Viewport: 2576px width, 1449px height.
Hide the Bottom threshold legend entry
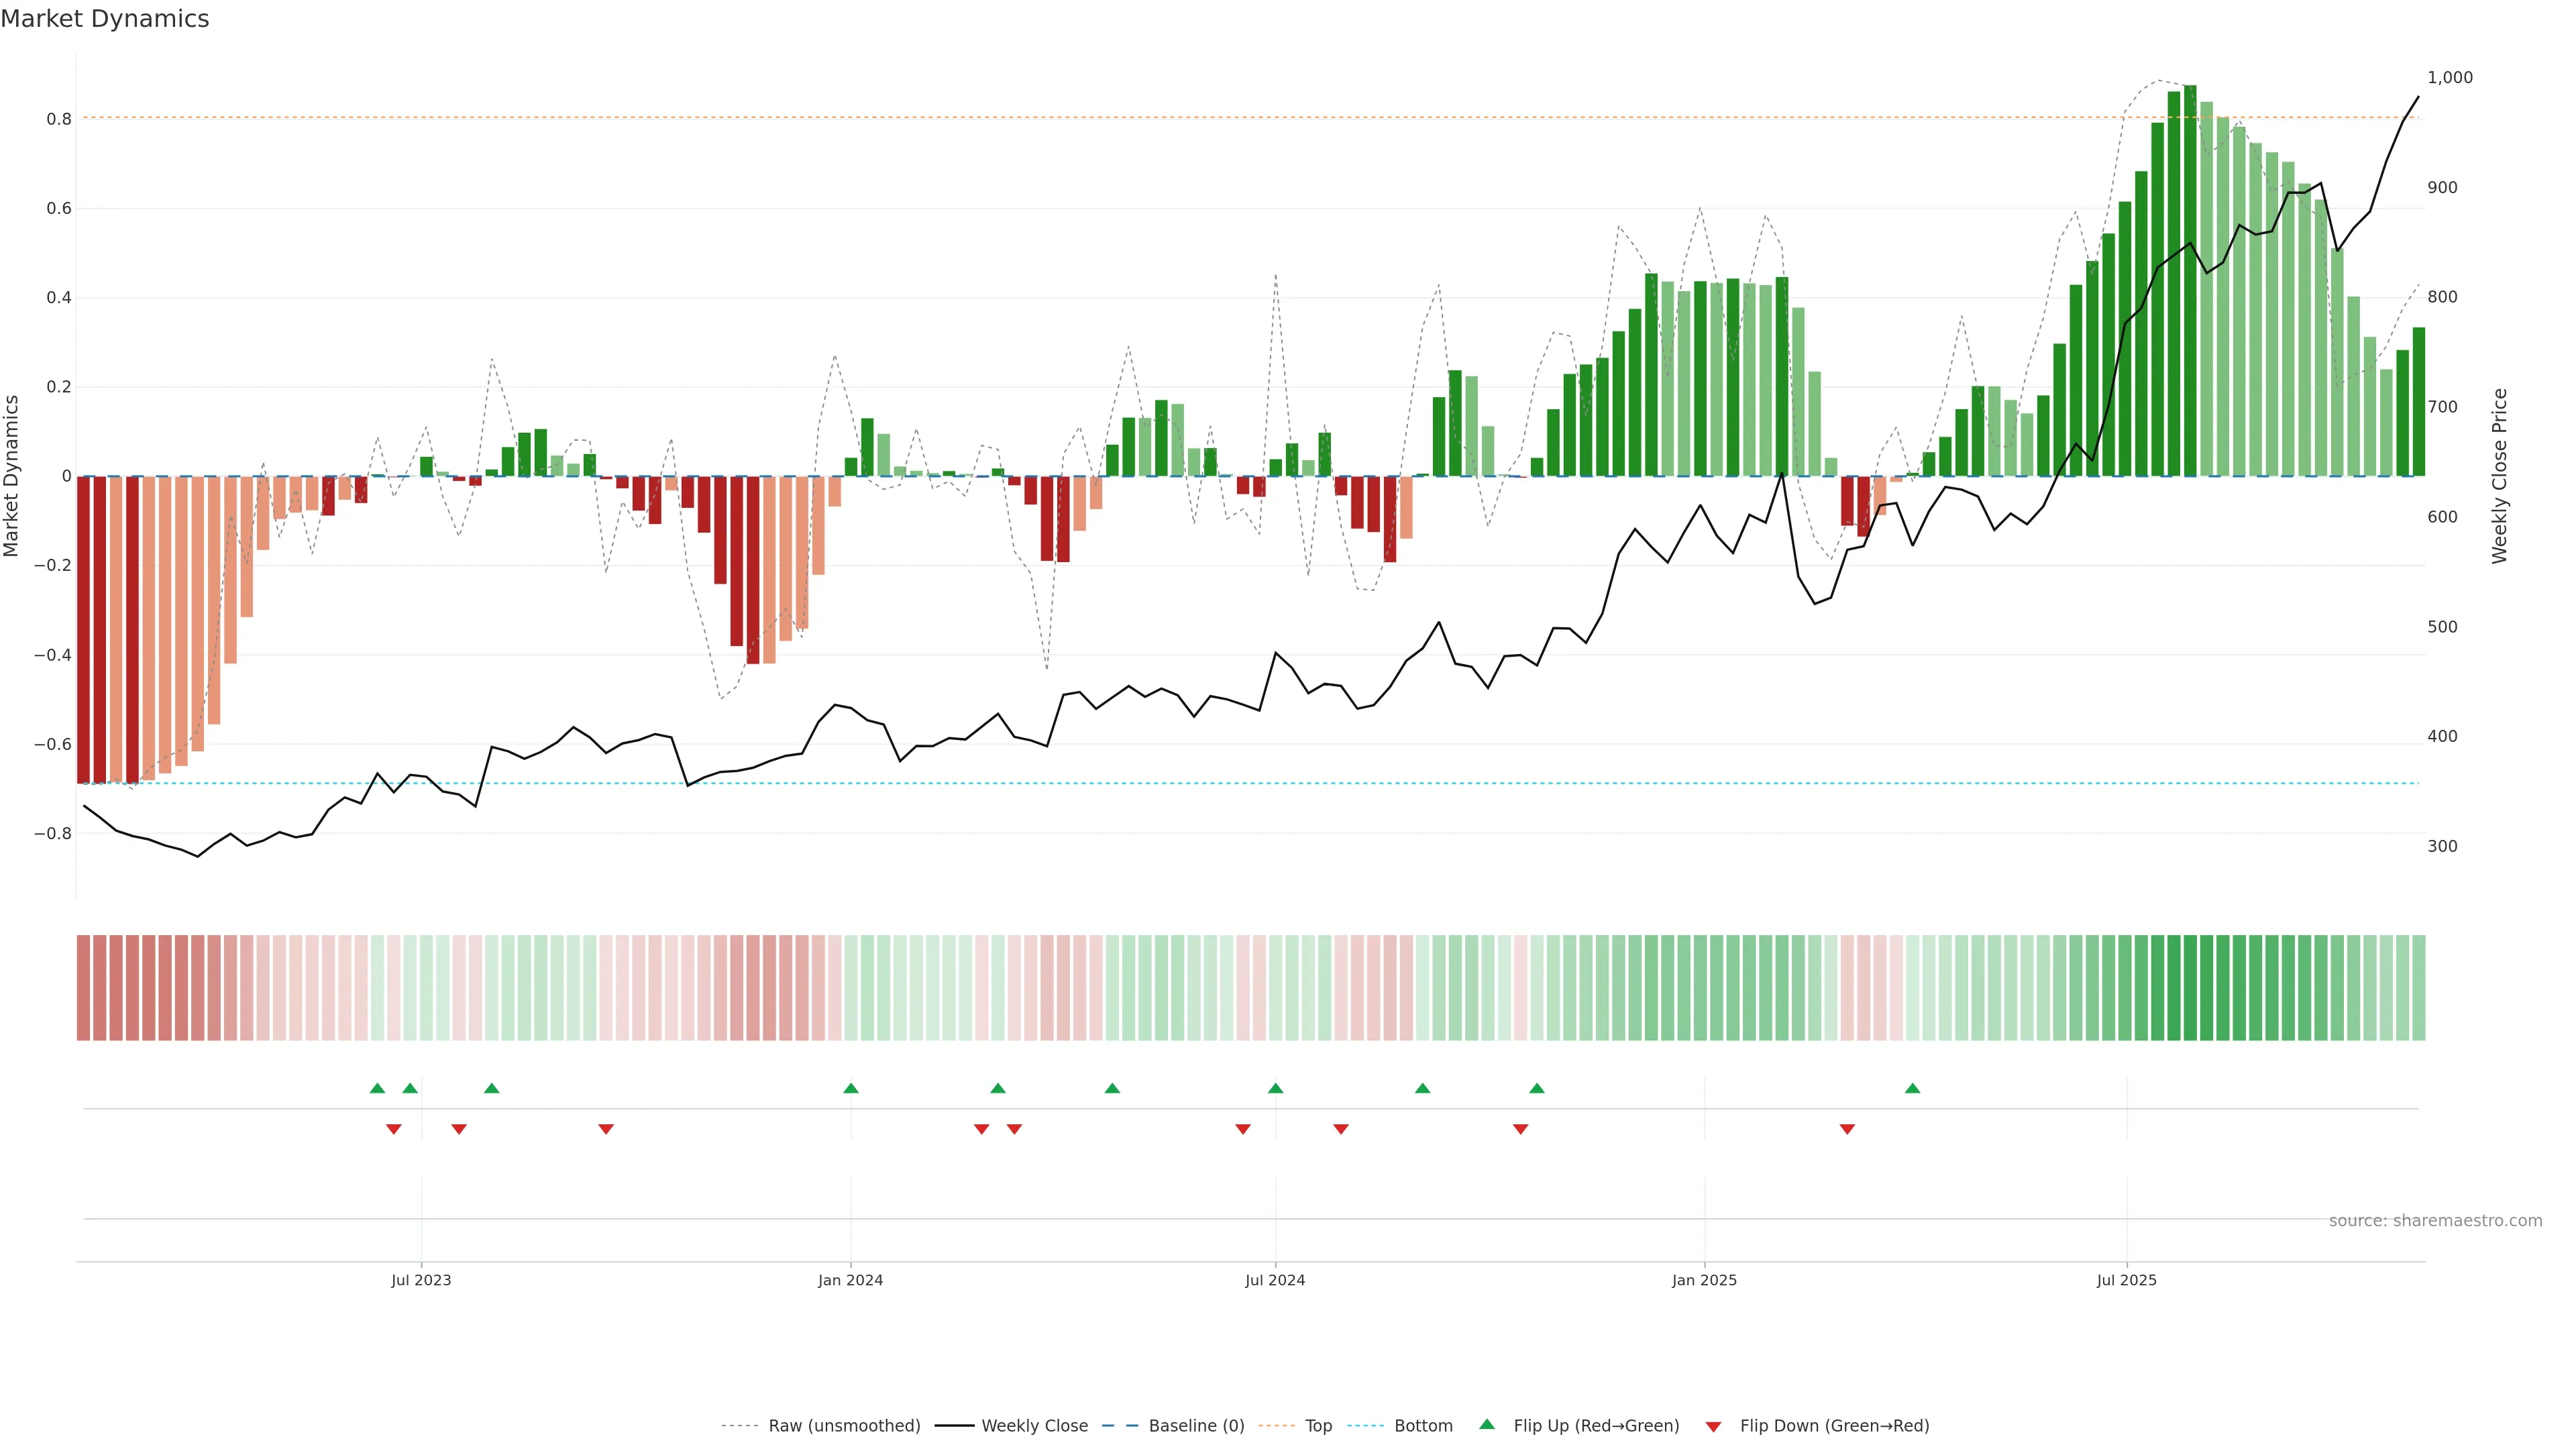[1422, 1426]
